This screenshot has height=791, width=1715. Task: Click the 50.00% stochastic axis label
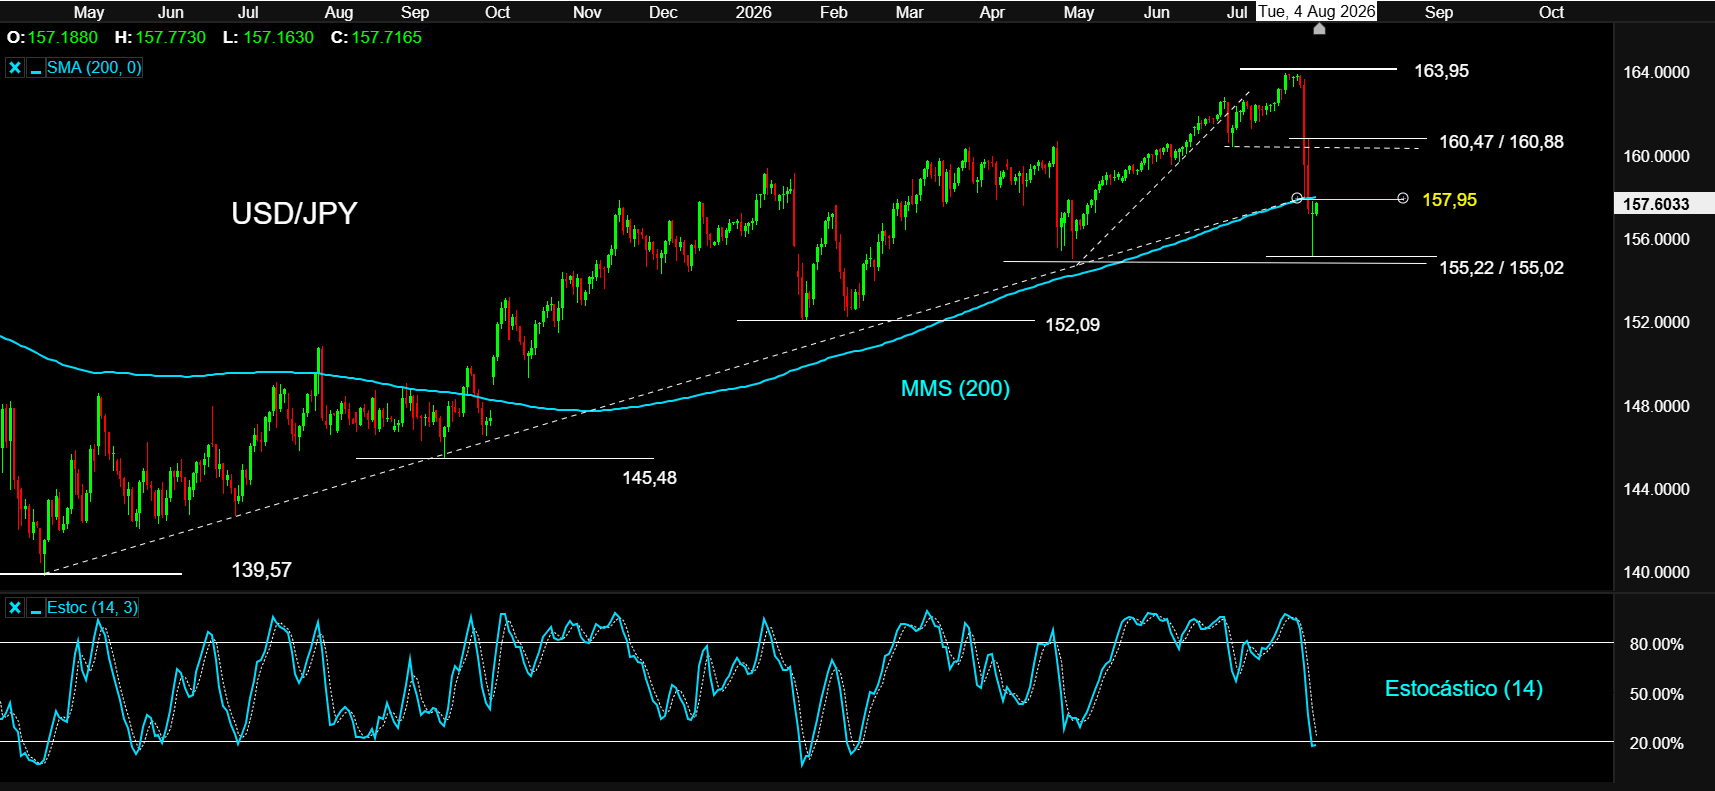tap(1657, 694)
